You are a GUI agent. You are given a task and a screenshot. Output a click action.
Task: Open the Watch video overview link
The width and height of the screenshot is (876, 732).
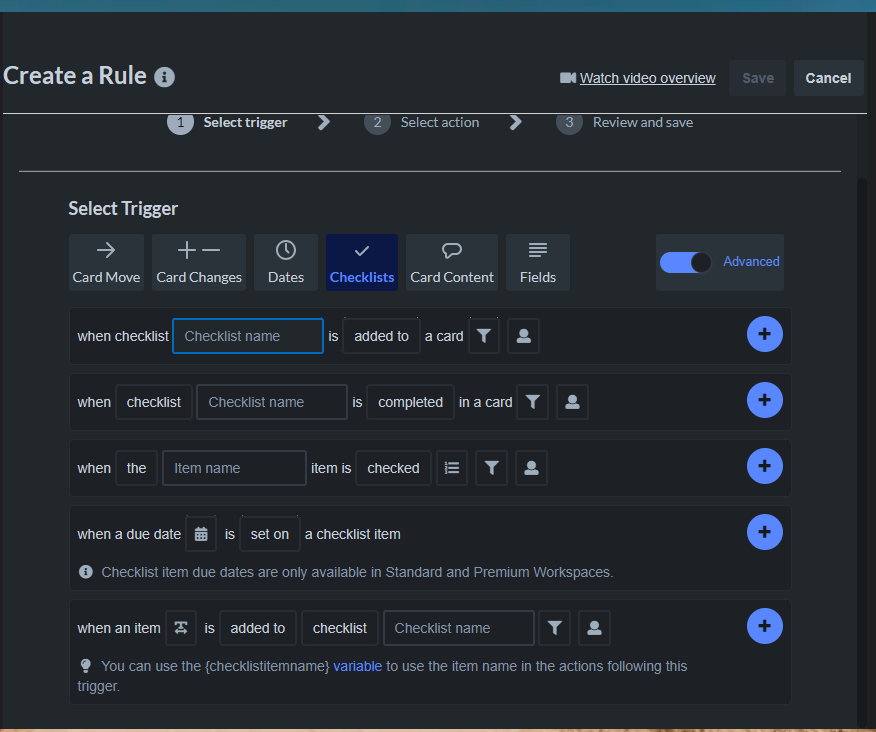coord(648,78)
